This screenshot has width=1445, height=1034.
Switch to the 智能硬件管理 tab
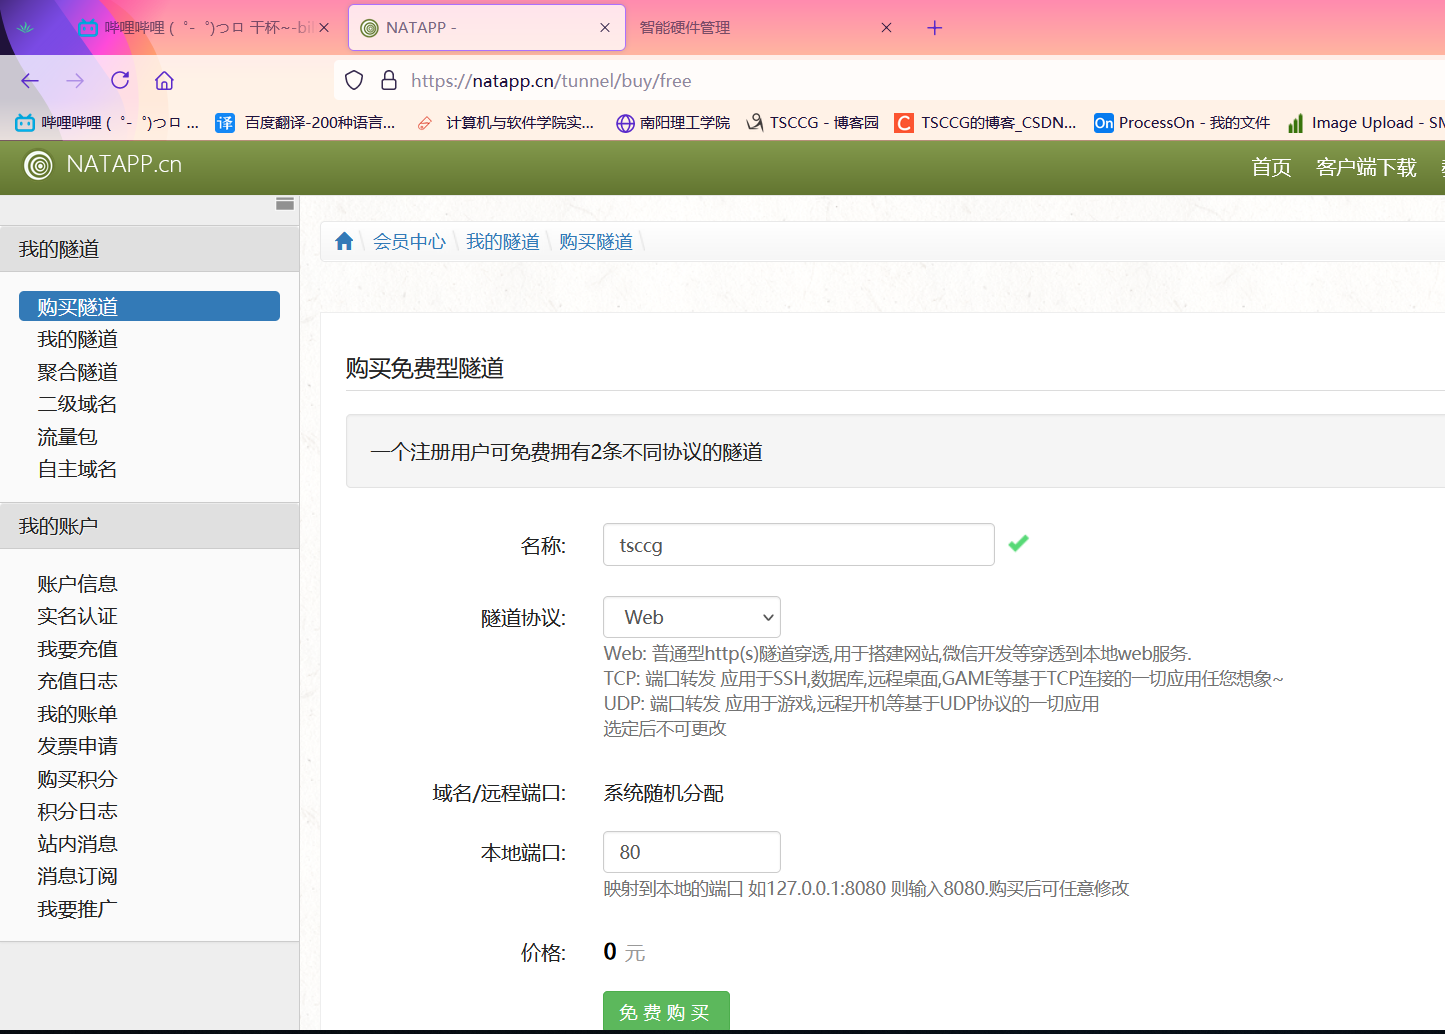(765, 28)
